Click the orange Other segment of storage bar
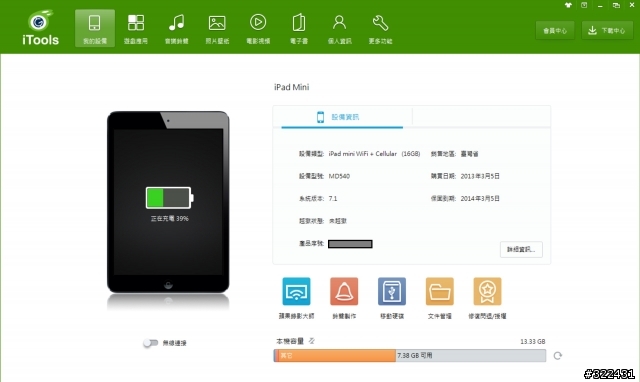640x382 pixels. coord(336,355)
